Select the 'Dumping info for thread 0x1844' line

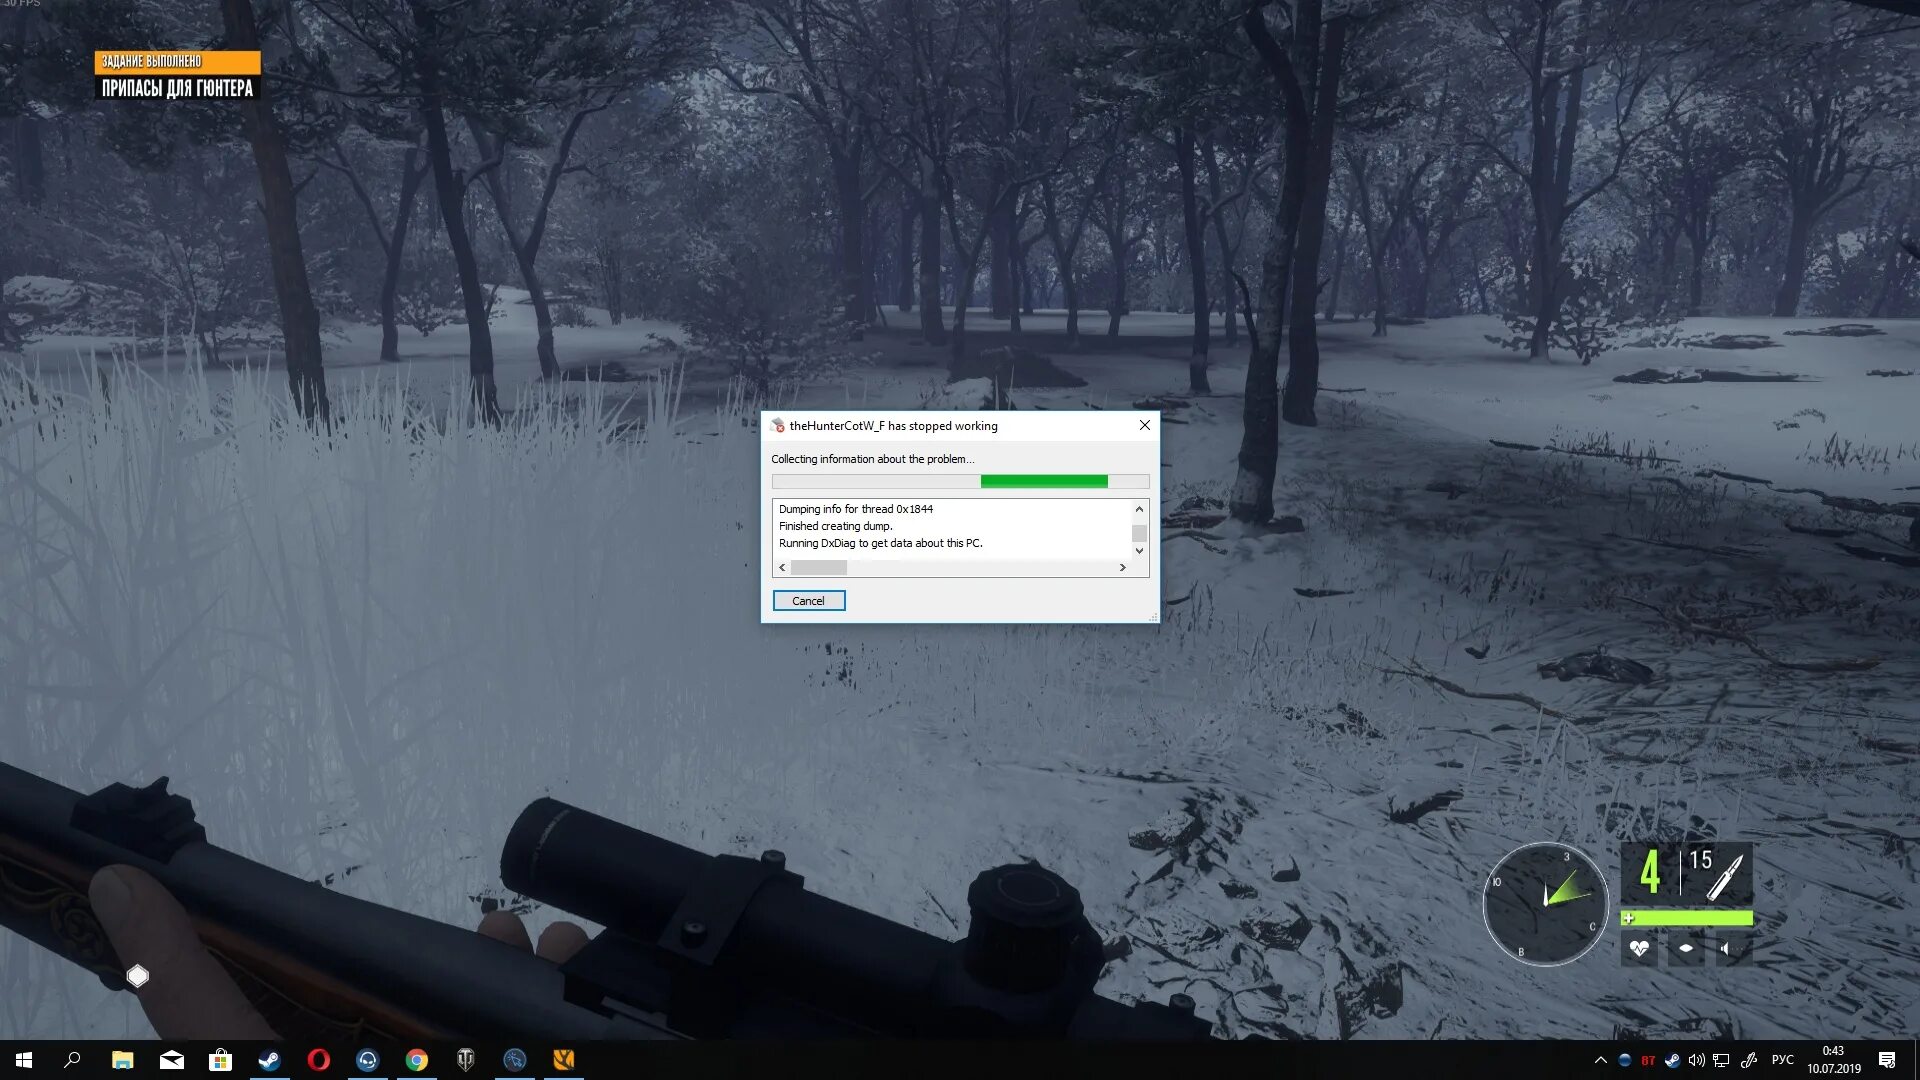pyautogui.click(x=855, y=509)
